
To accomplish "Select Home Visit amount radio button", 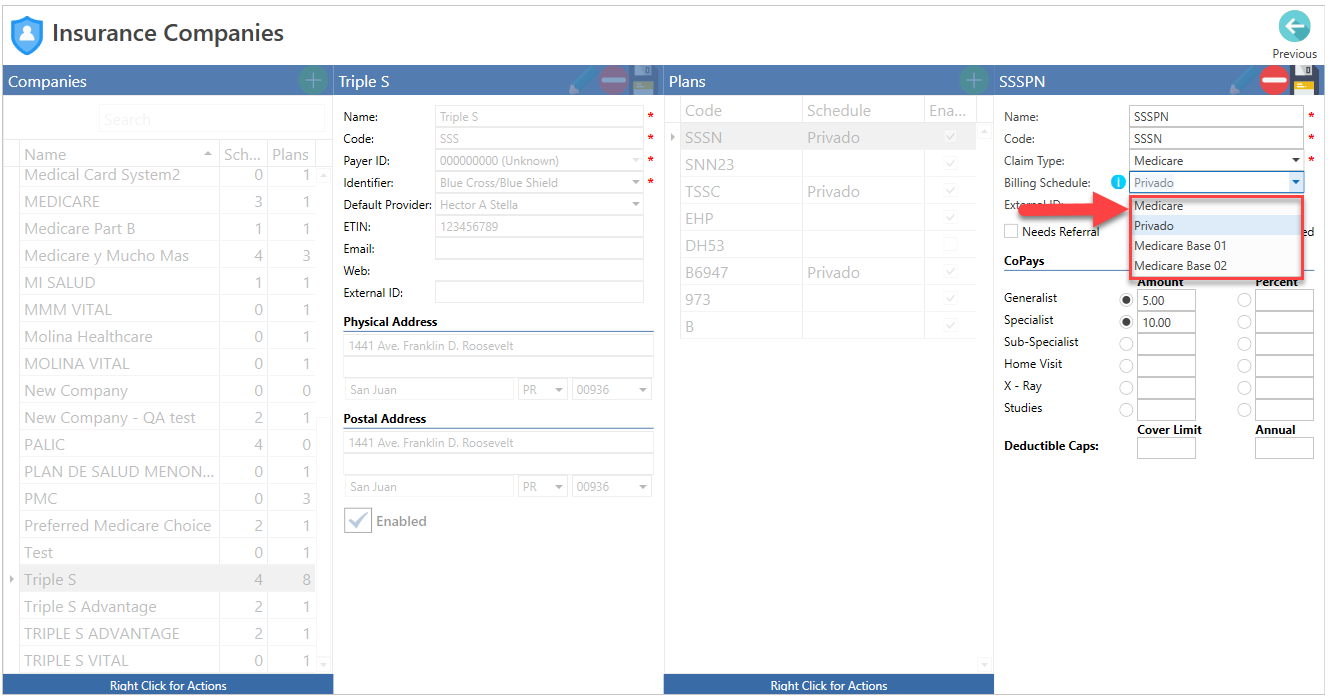I will tap(1127, 366).
